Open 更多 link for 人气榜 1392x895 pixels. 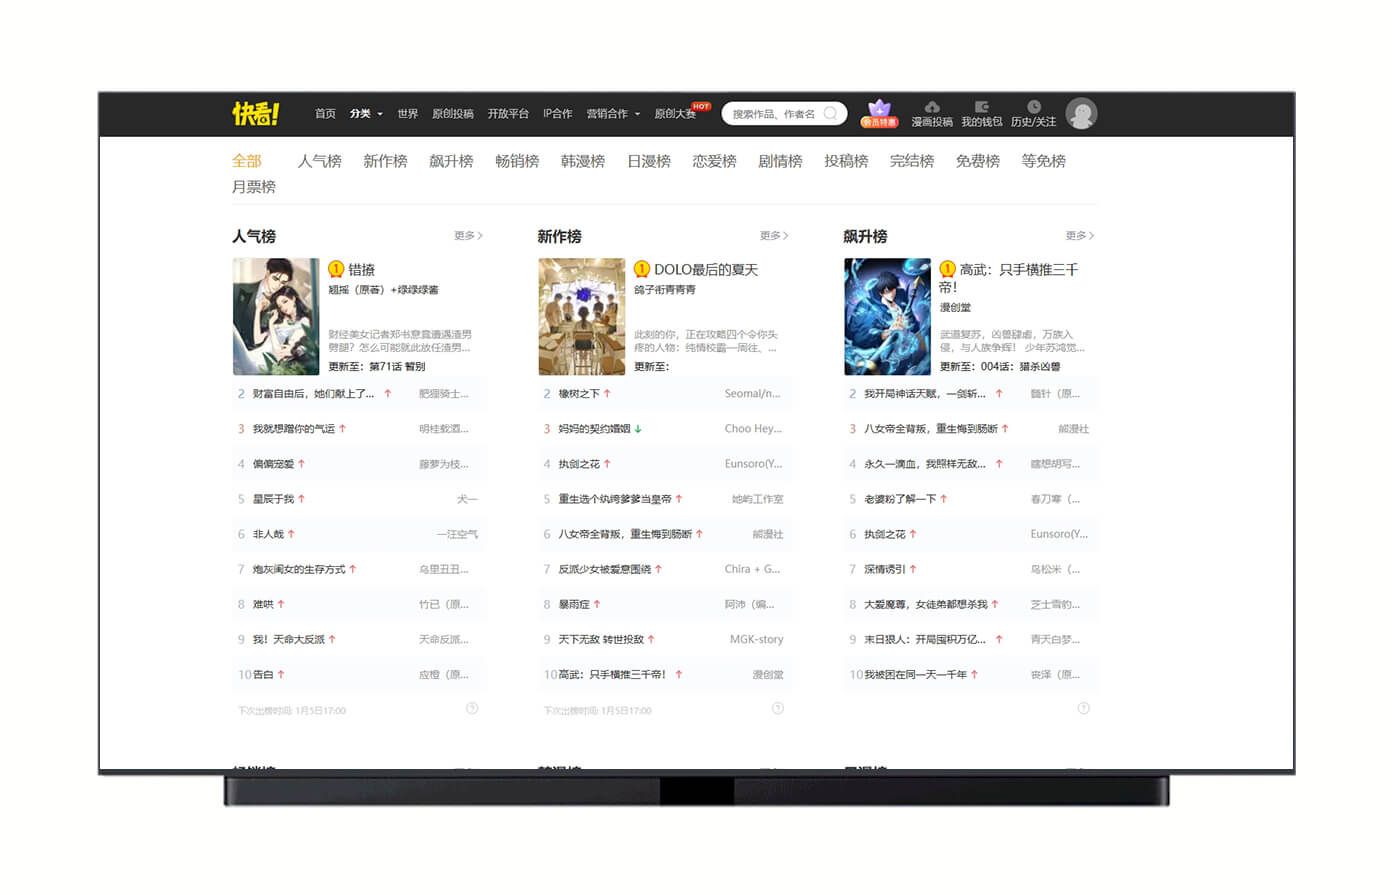click(x=467, y=235)
